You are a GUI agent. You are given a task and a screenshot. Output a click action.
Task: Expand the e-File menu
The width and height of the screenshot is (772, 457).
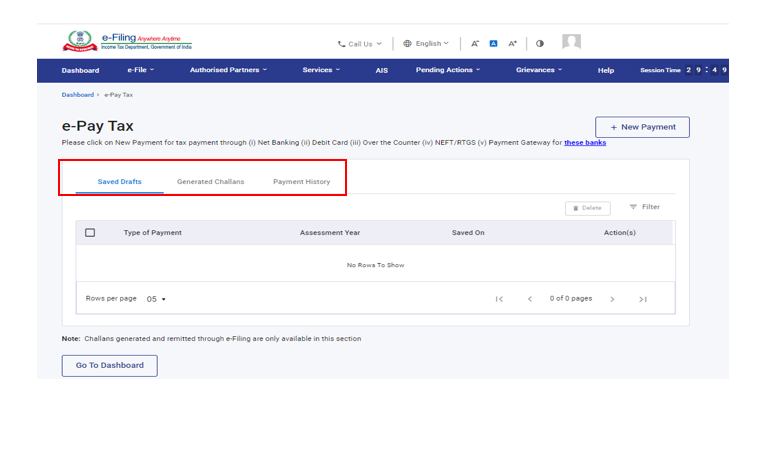[x=140, y=70]
